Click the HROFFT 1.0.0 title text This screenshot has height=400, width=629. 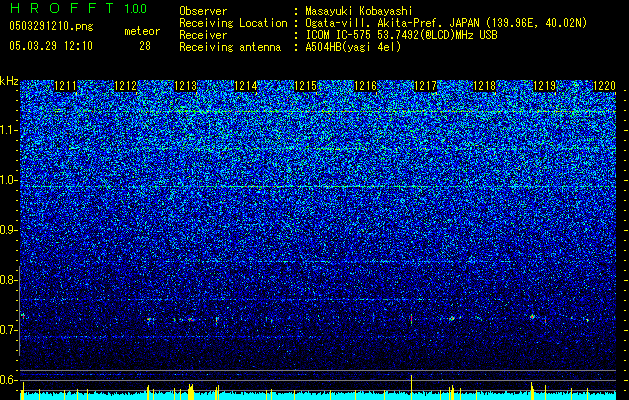(78, 8)
